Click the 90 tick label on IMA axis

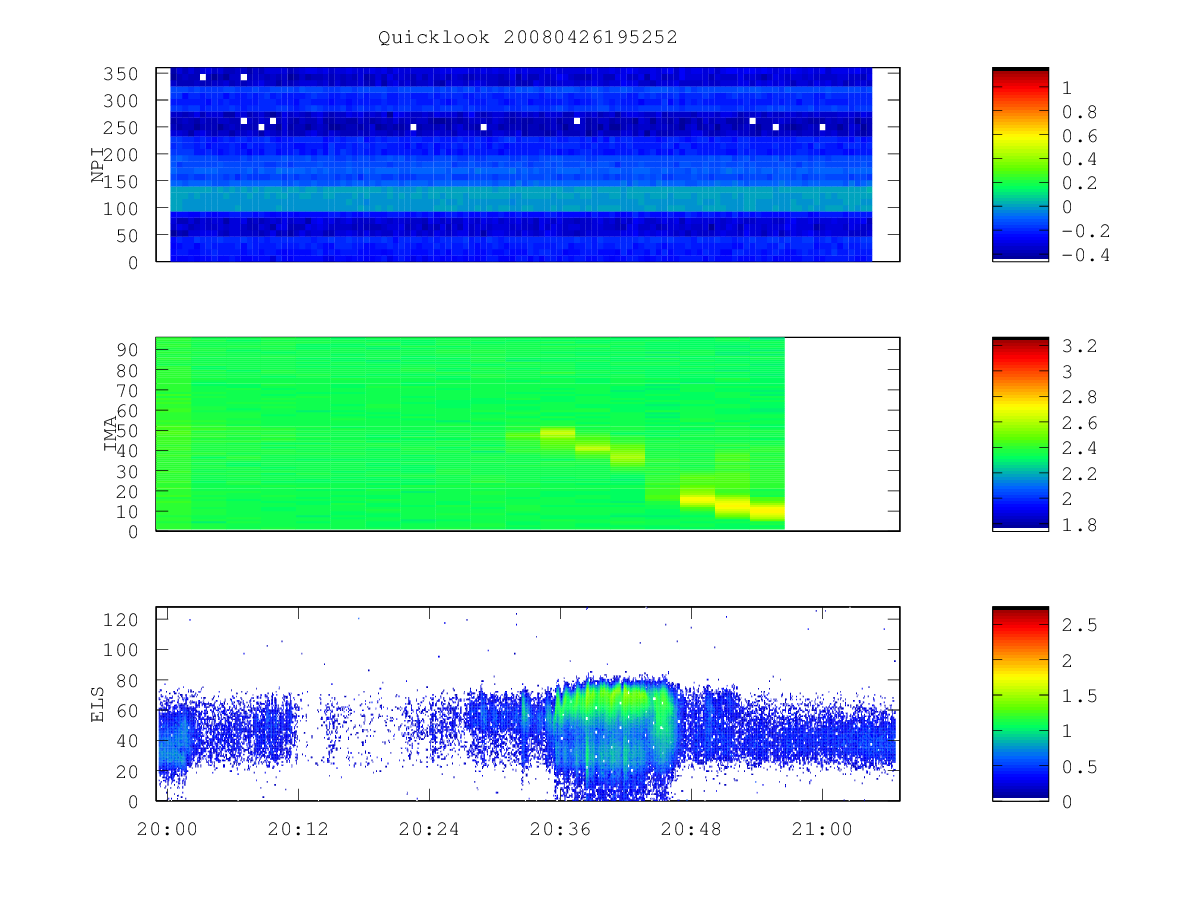click(128, 349)
